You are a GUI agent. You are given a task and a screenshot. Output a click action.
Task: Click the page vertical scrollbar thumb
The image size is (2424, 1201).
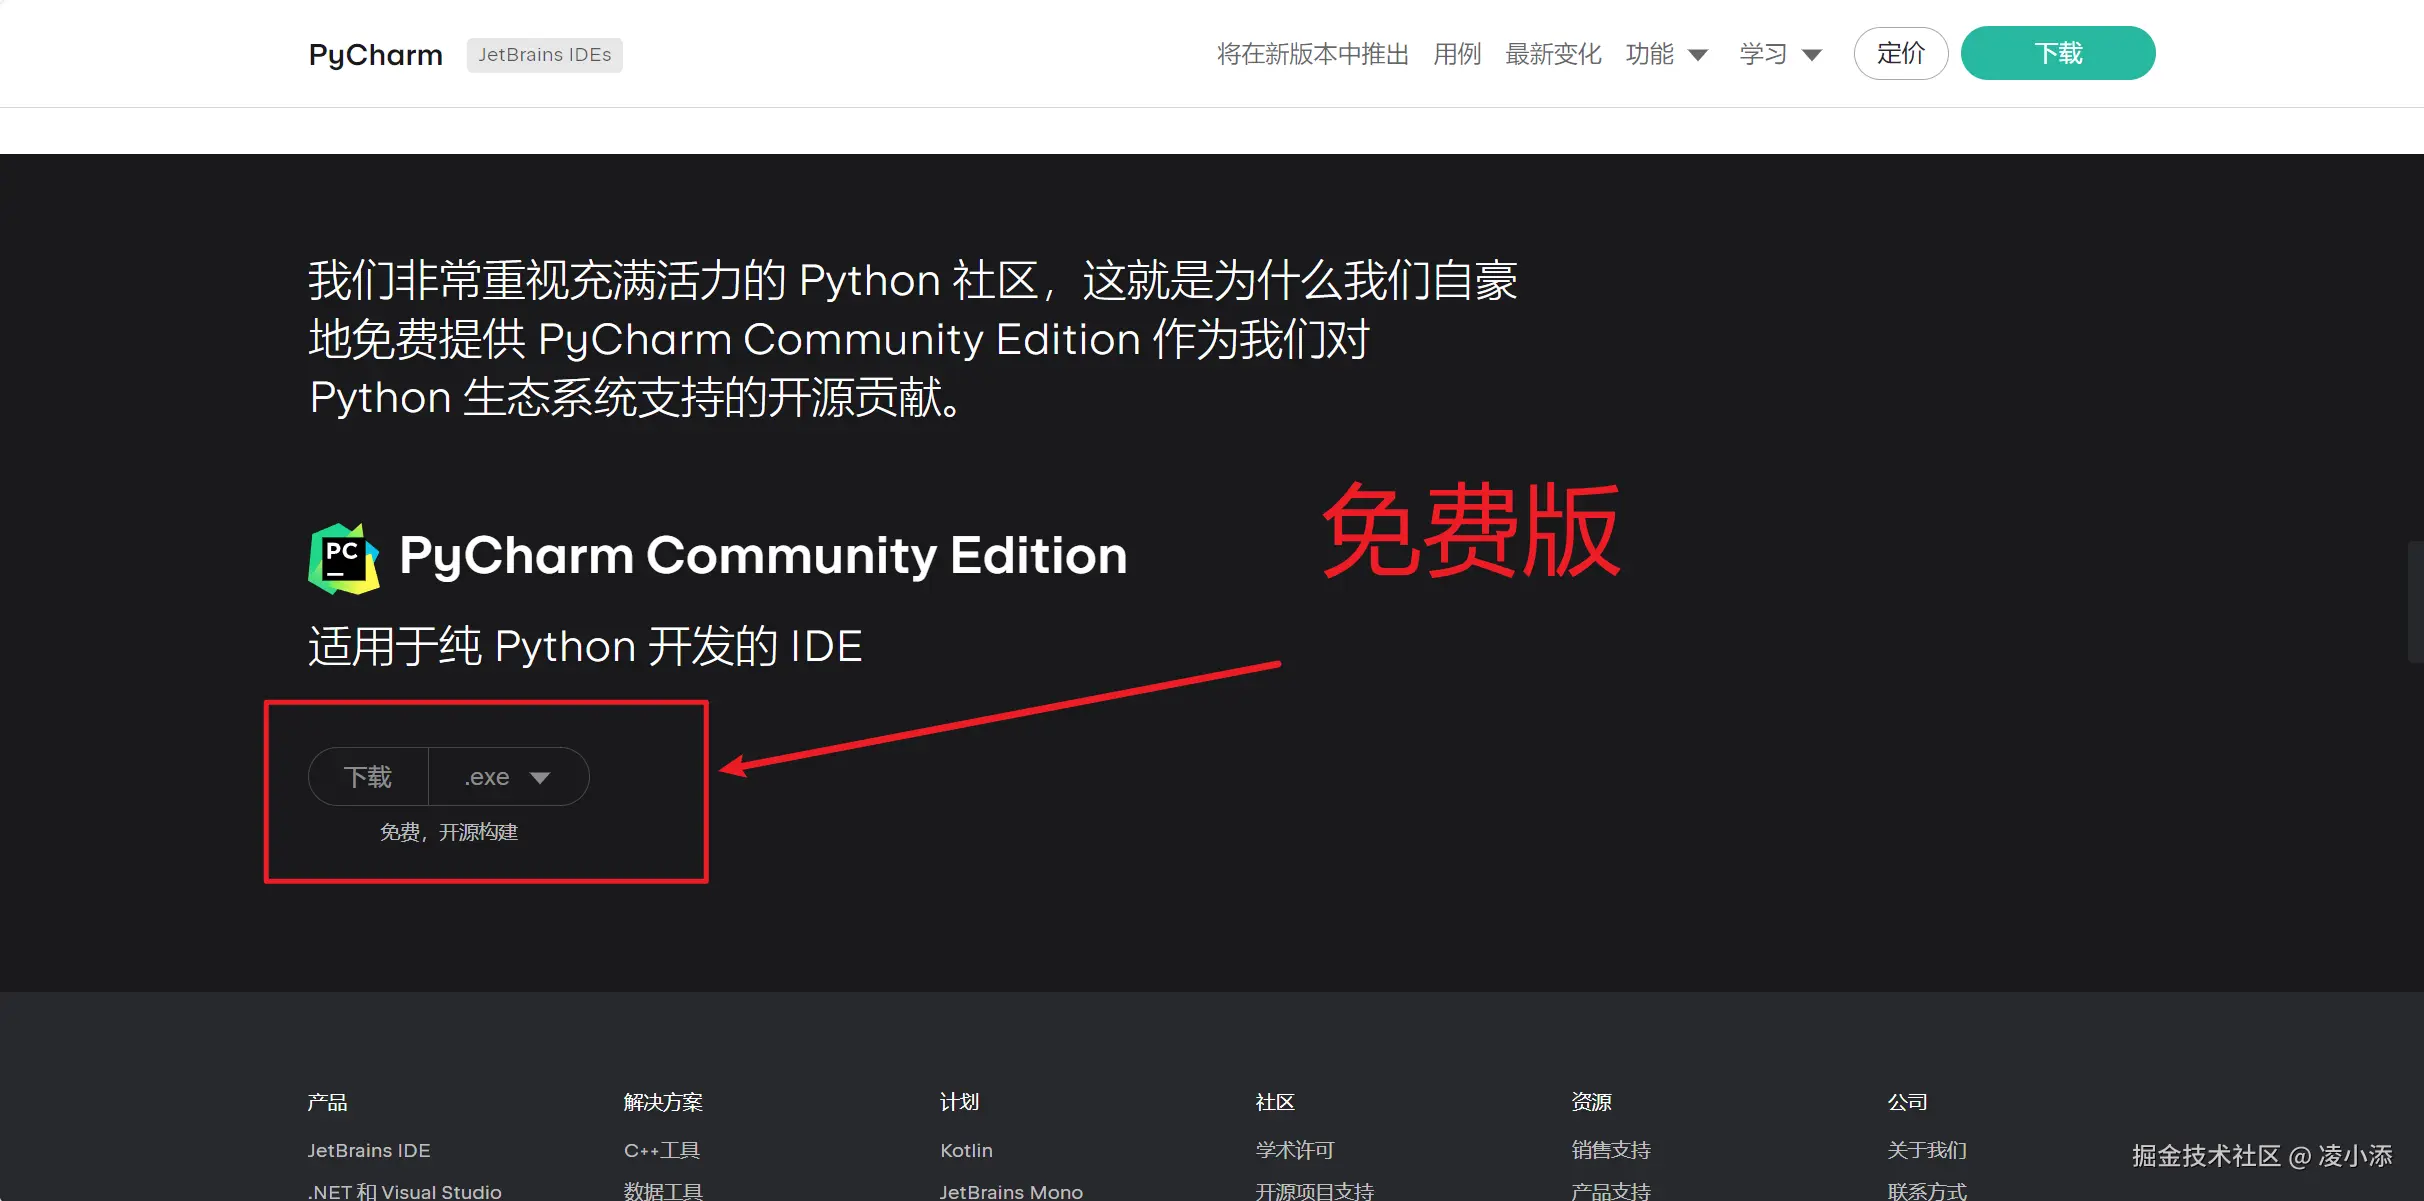pyautogui.click(x=2415, y=602)
